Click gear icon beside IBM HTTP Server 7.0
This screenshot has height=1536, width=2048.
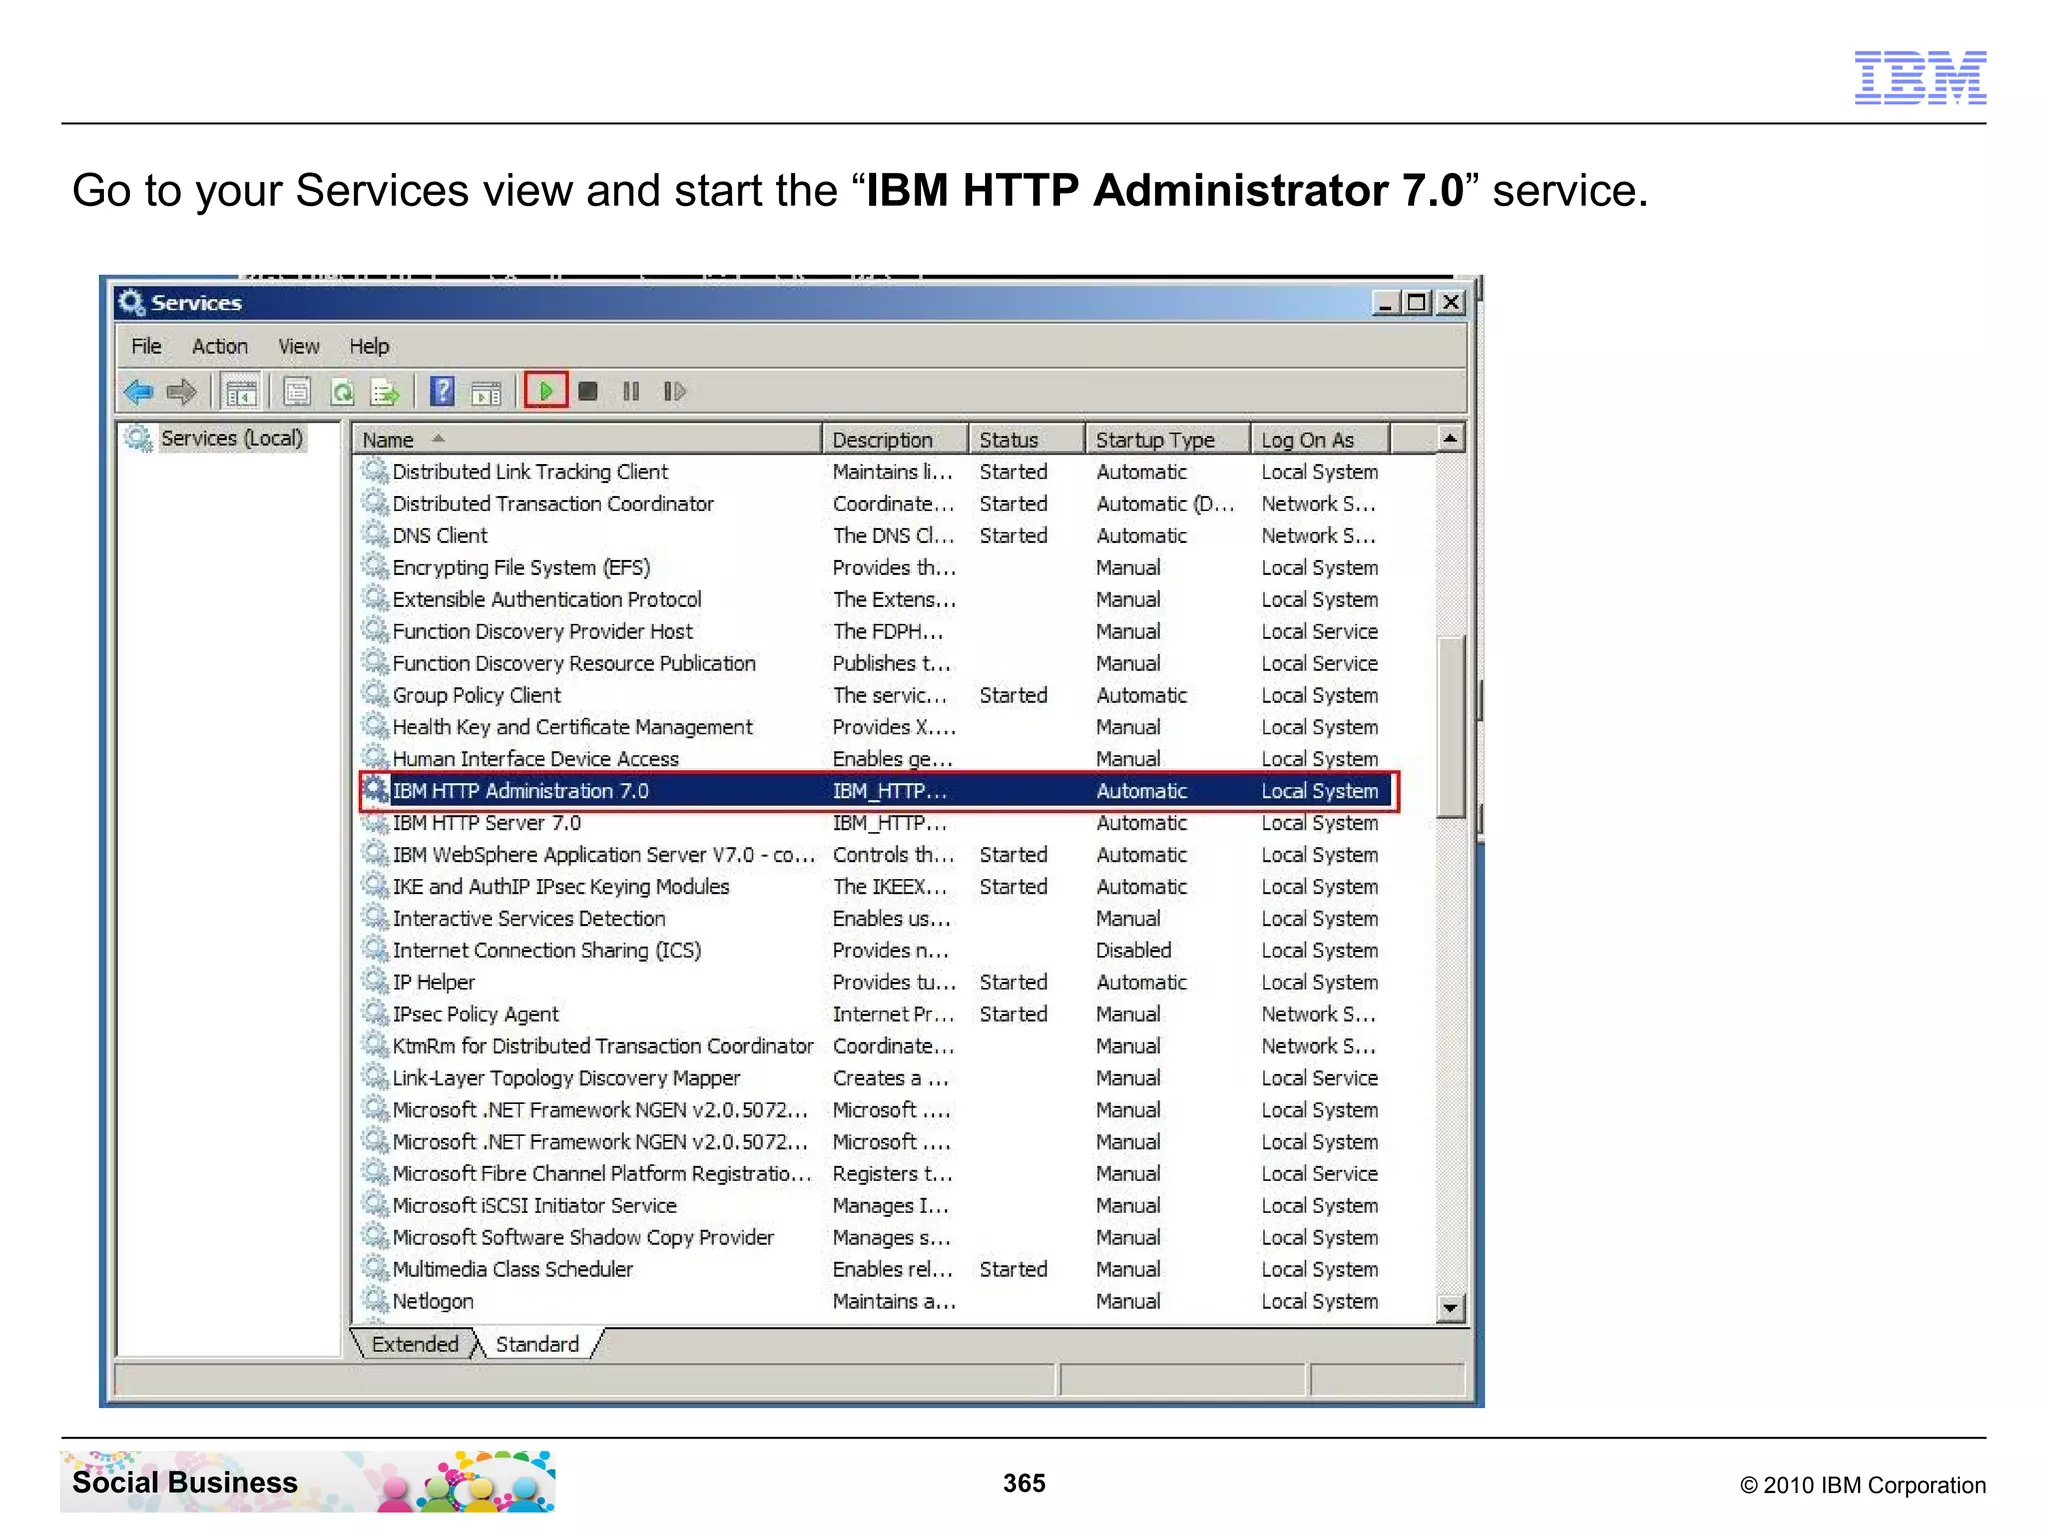375,822
